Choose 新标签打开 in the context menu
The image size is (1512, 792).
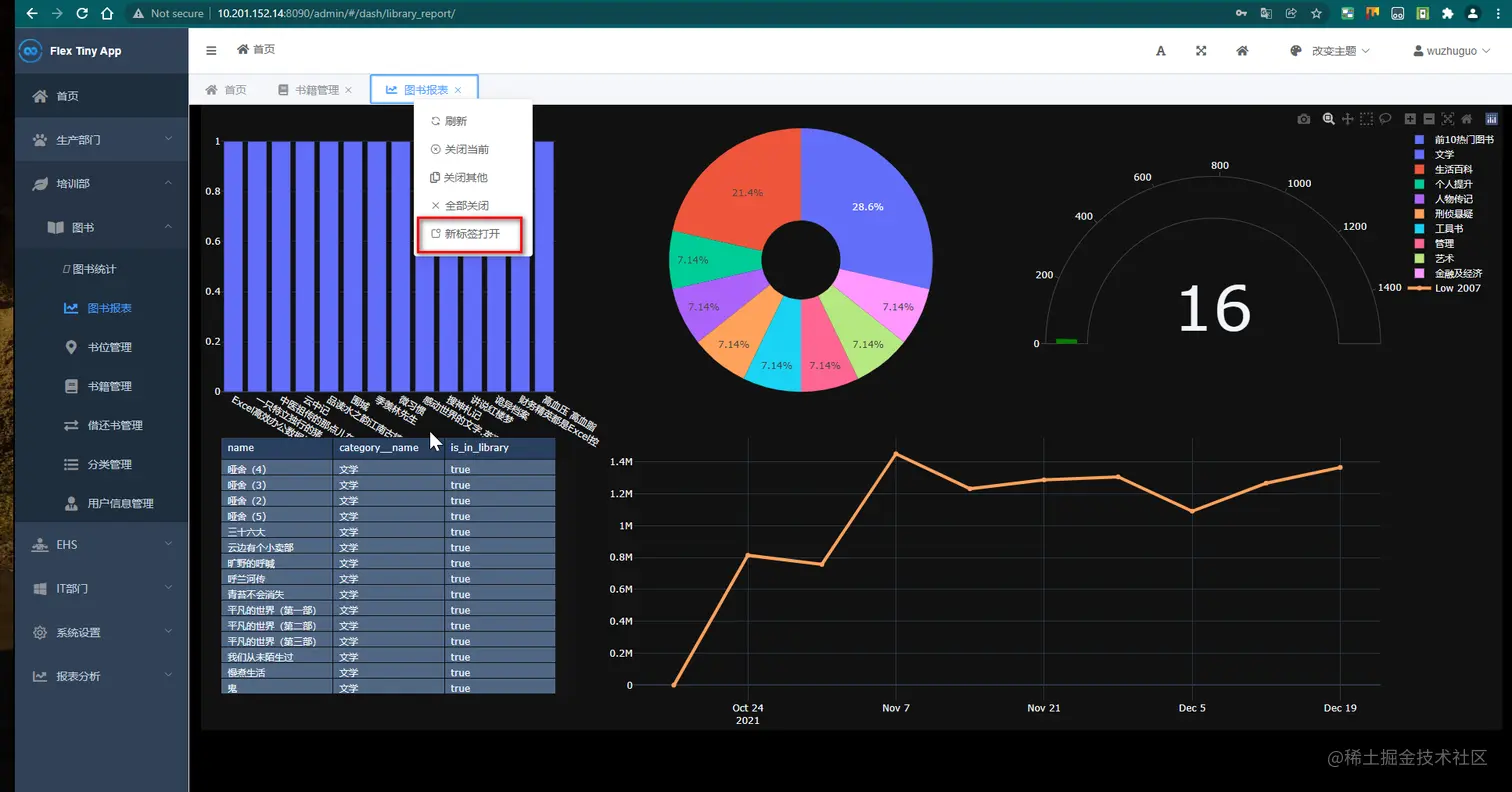click(x=473, y=234)
